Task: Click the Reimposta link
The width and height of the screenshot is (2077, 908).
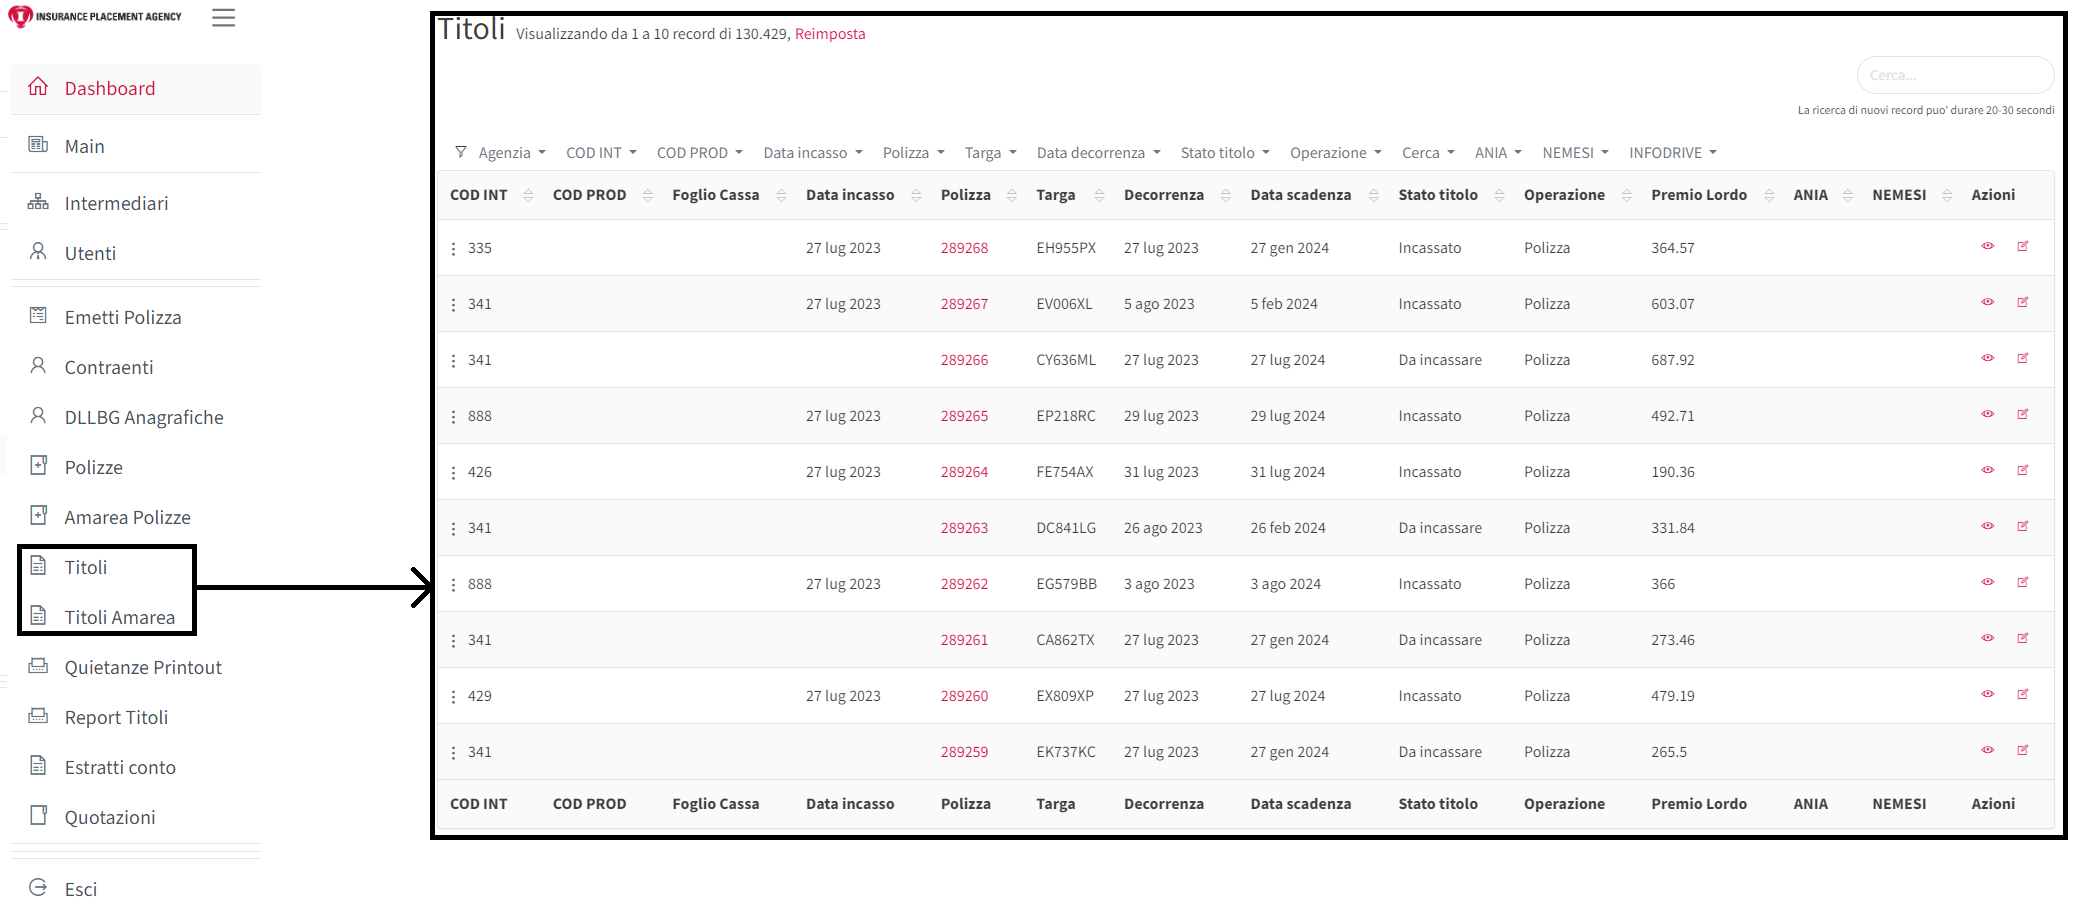Action: coord(829,34)
